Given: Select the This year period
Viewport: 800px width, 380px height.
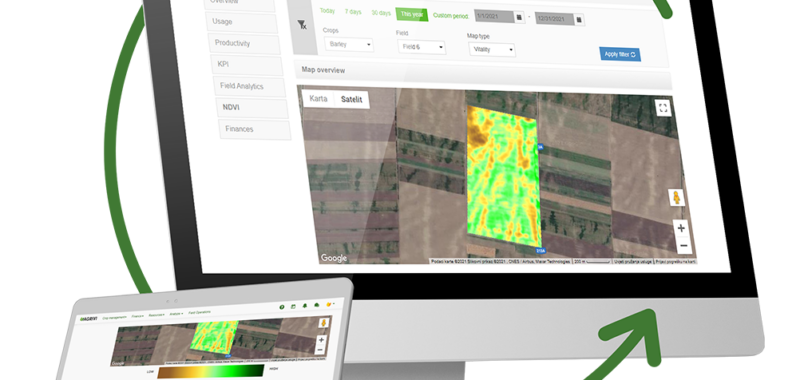Looking at the screenshot, I should click(411, 14).
